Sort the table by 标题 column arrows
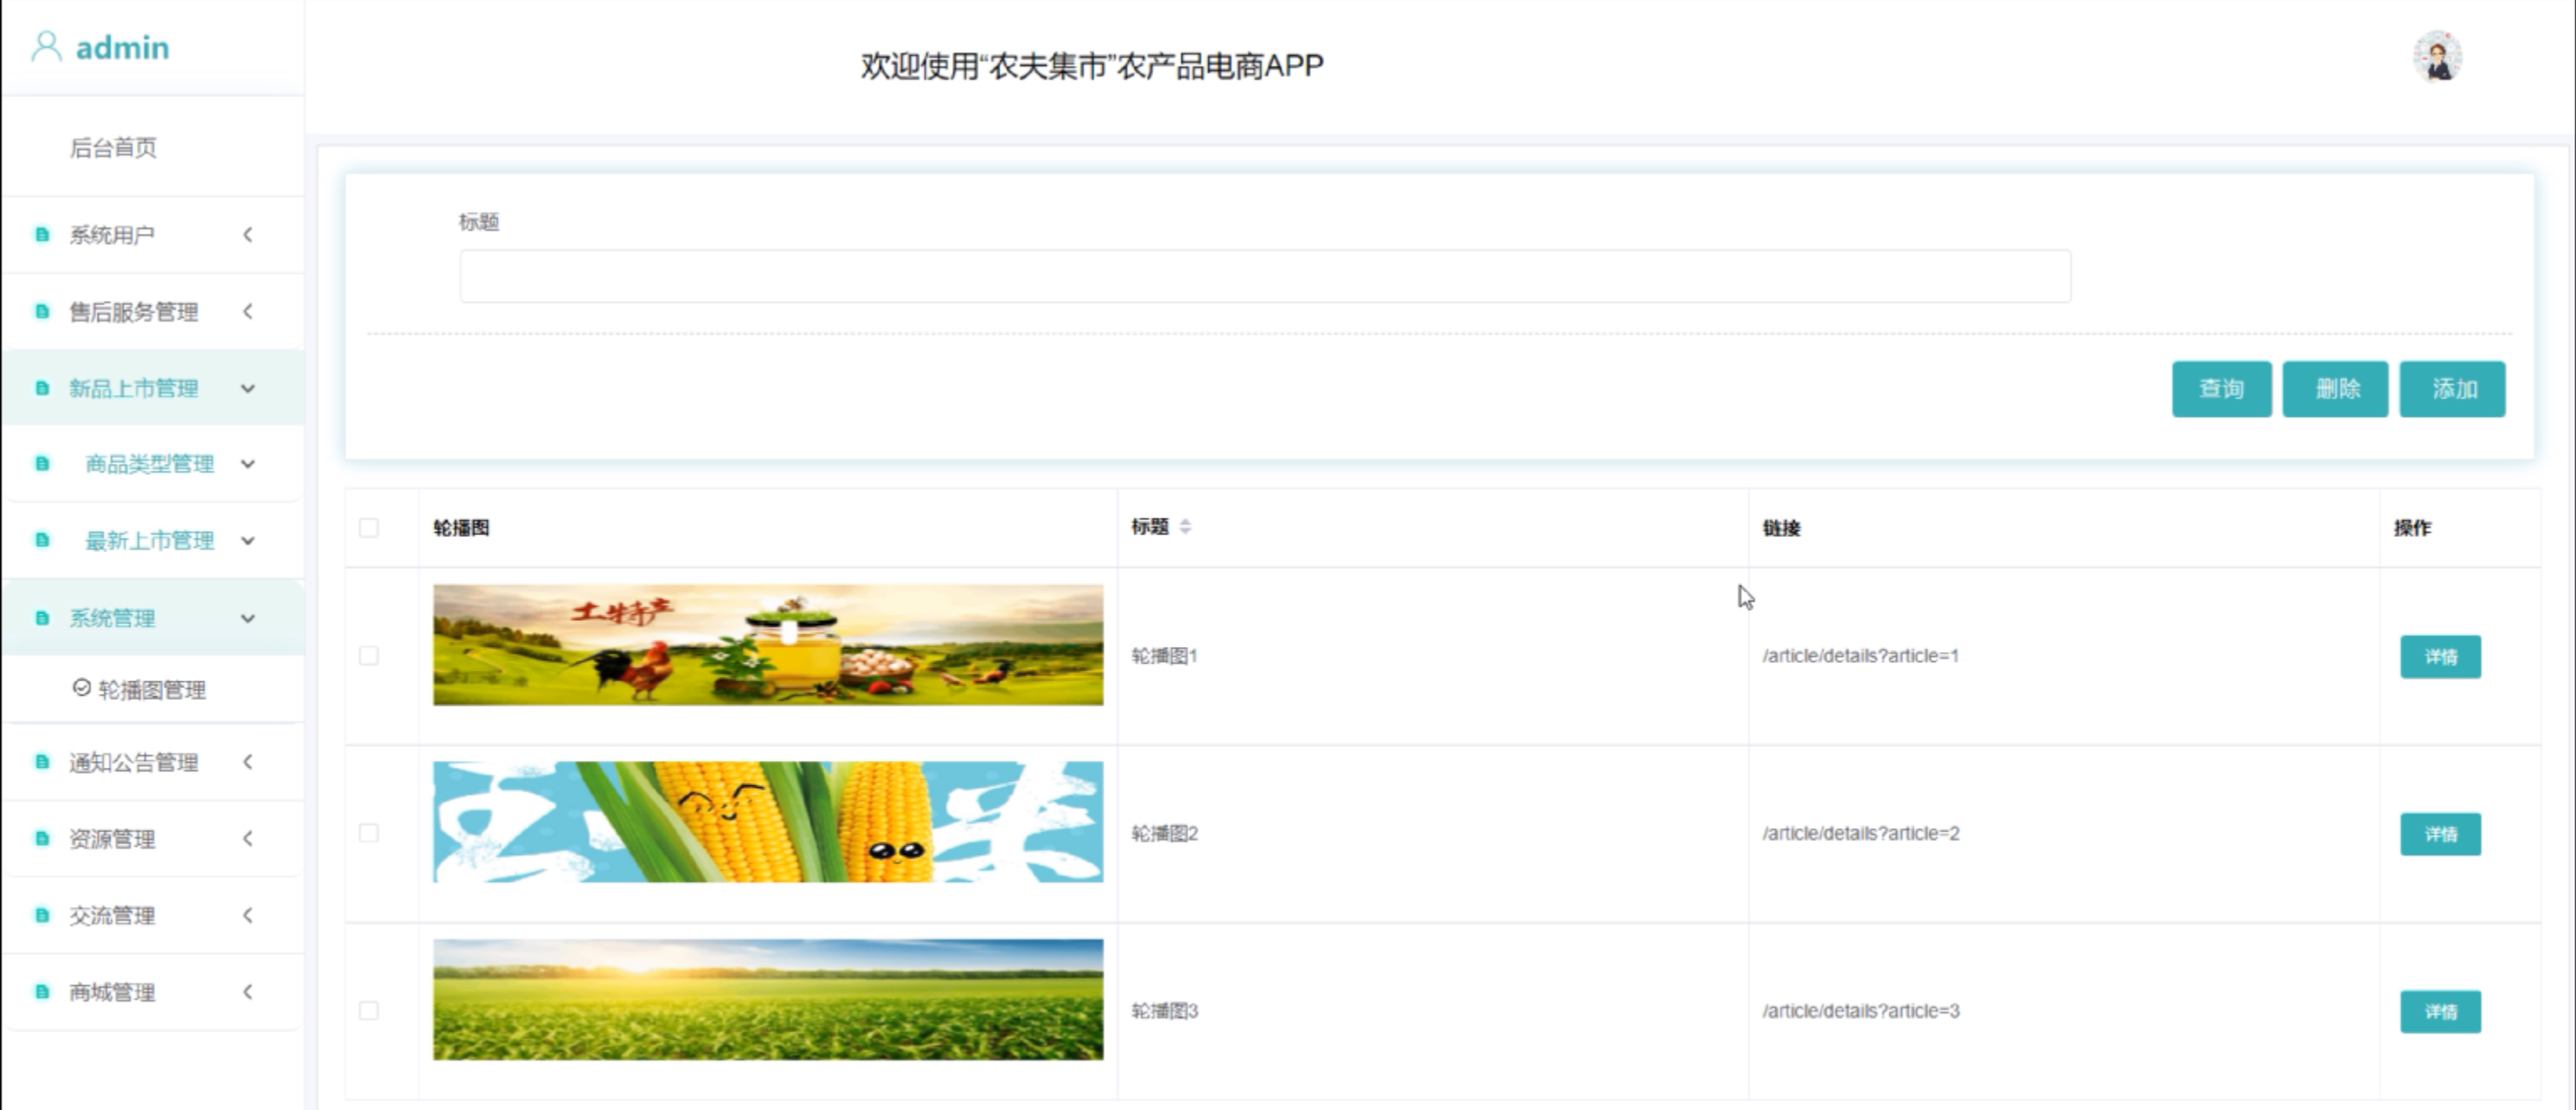Viewport: 2576px width, 1110px height. click(x=1185, y=527)
